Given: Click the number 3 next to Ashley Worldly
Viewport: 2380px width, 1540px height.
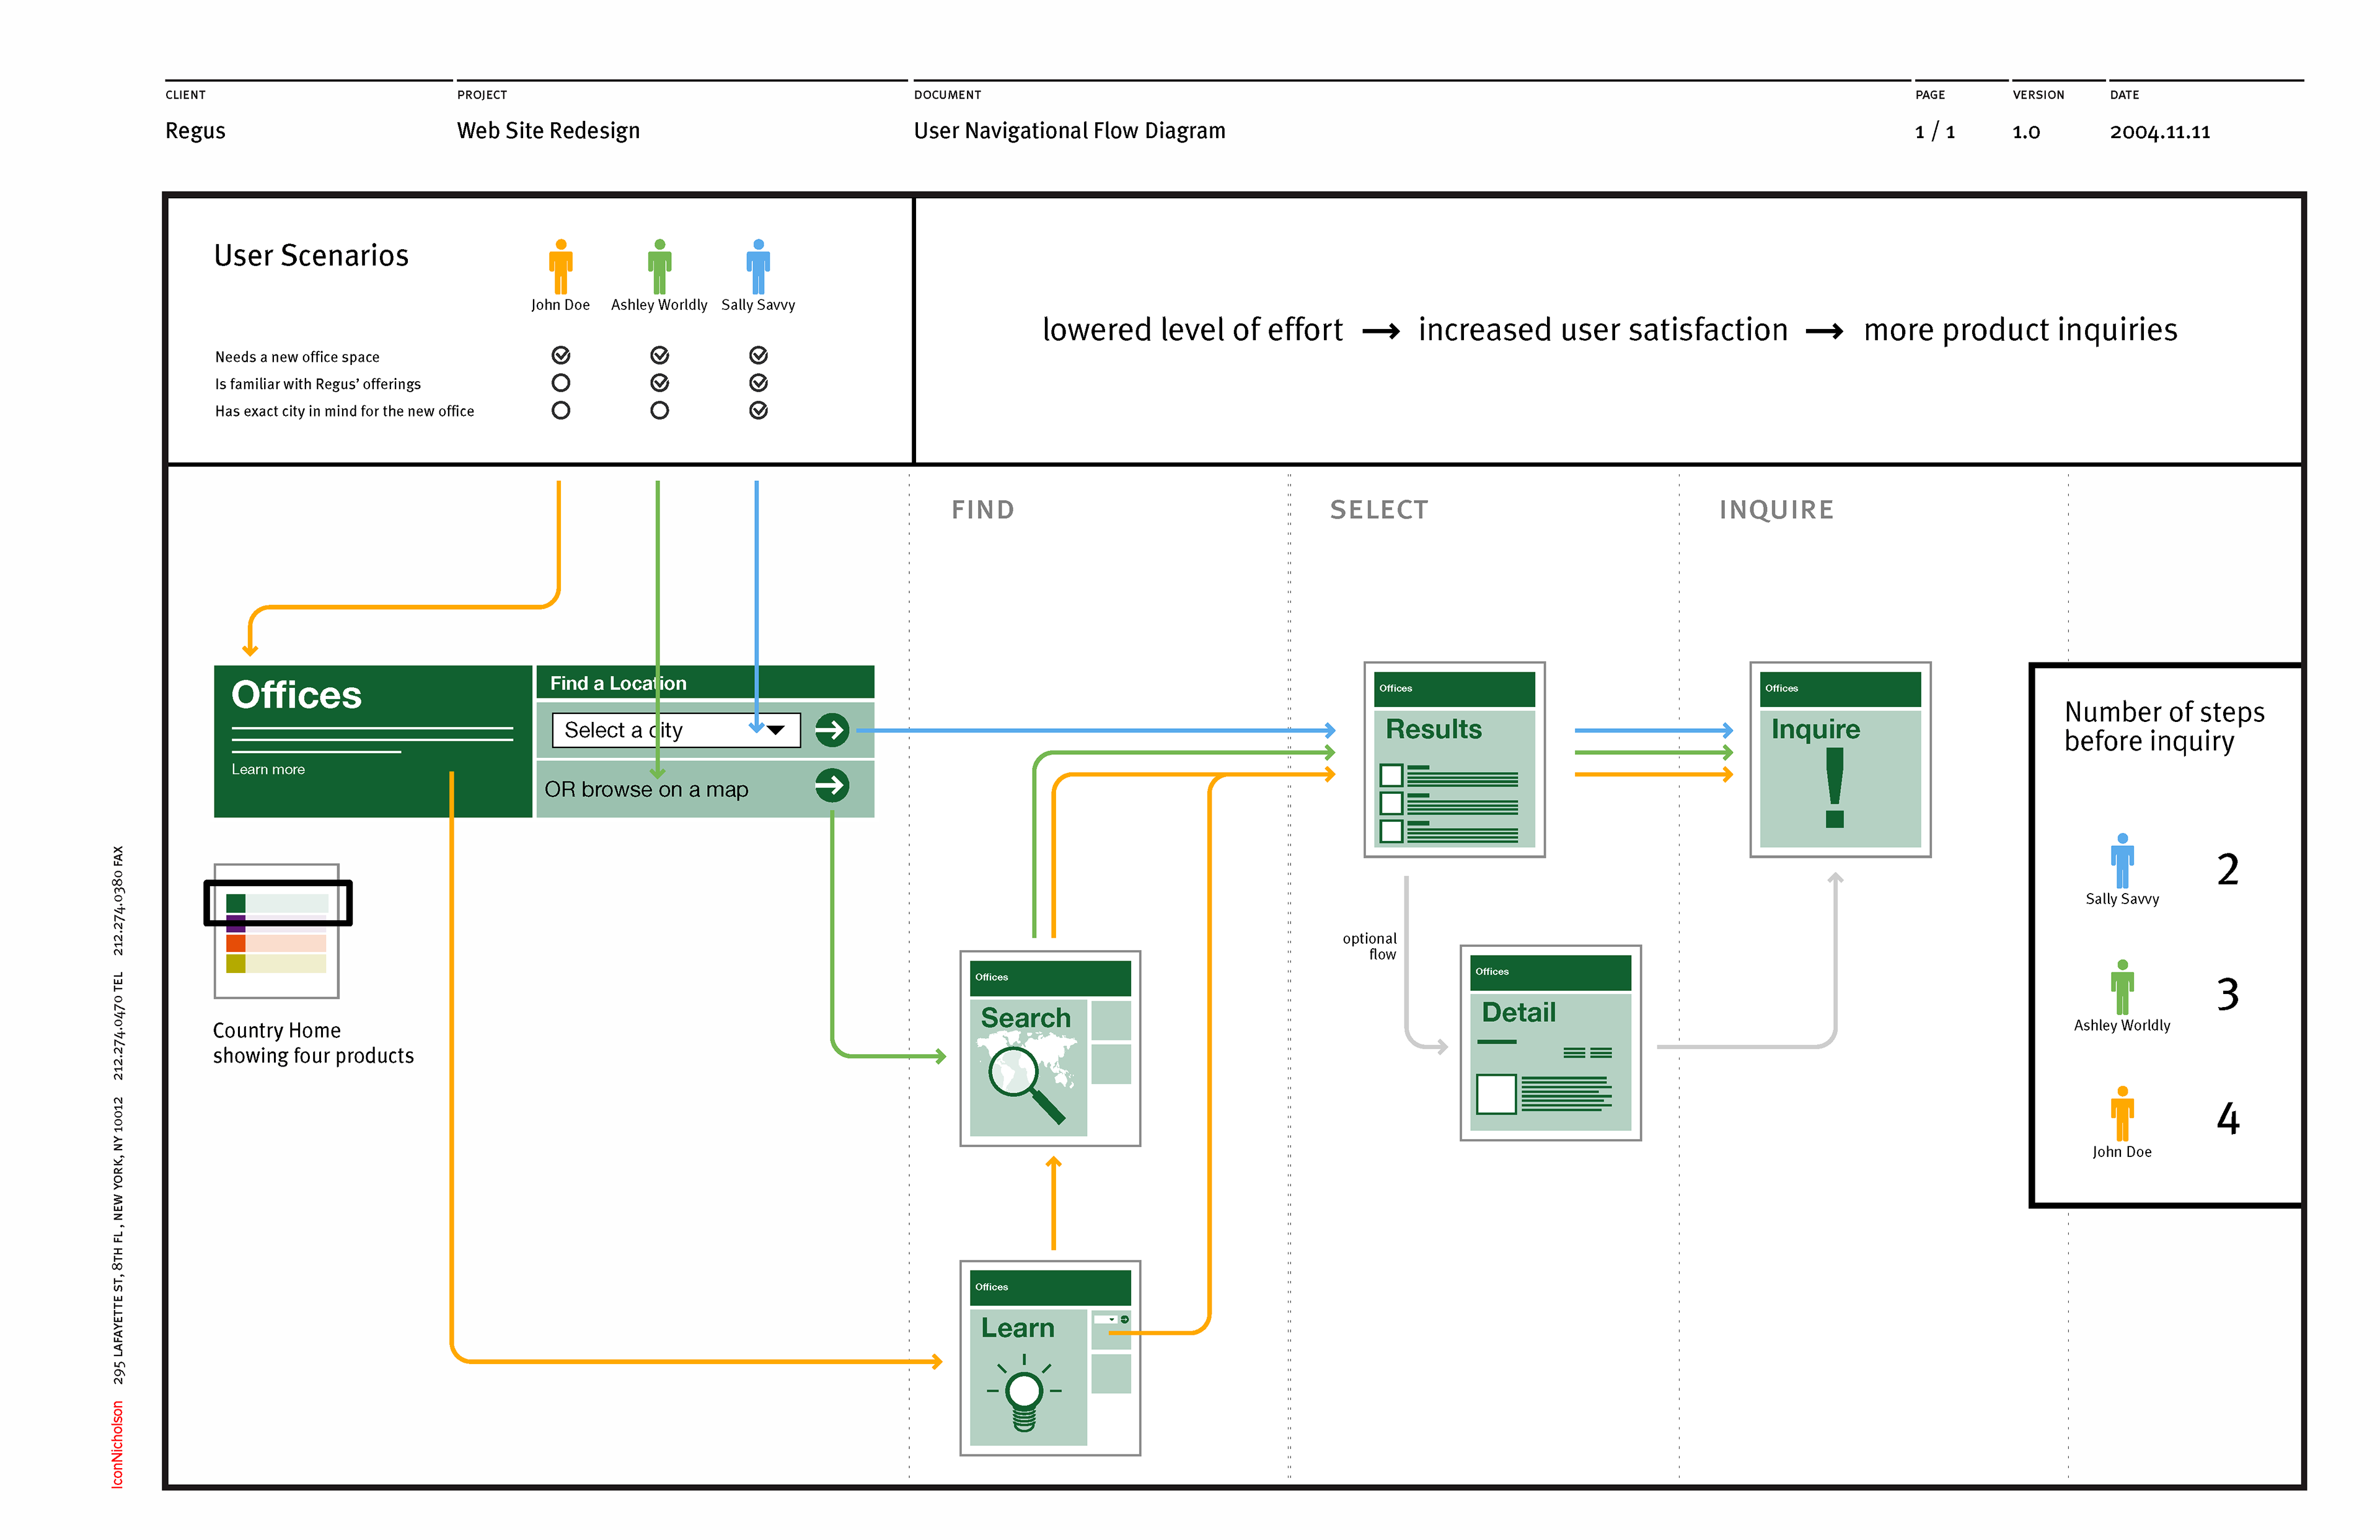Looking at the screenshot, I should tap(2227, 994).
